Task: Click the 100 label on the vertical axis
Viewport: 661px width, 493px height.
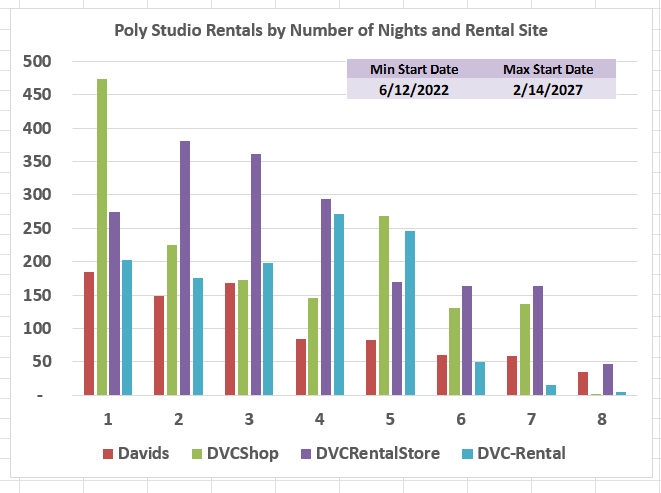Action: click(x=37, y=329)
